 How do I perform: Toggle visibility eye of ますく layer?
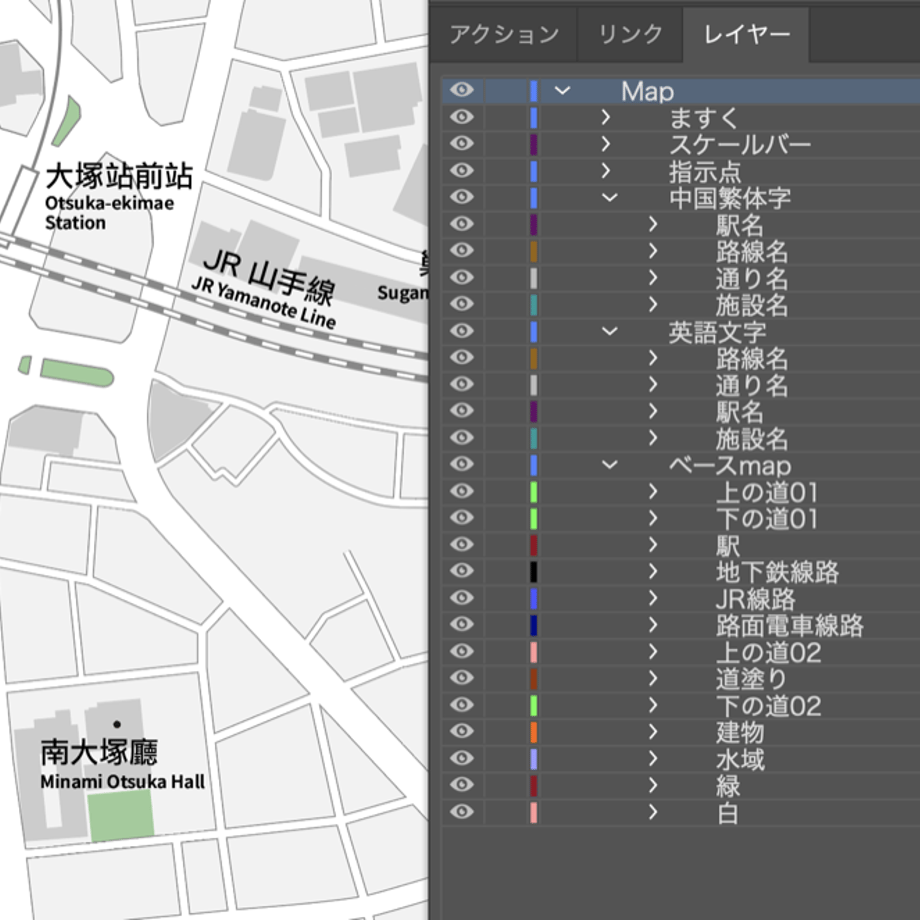click(462, 117)
